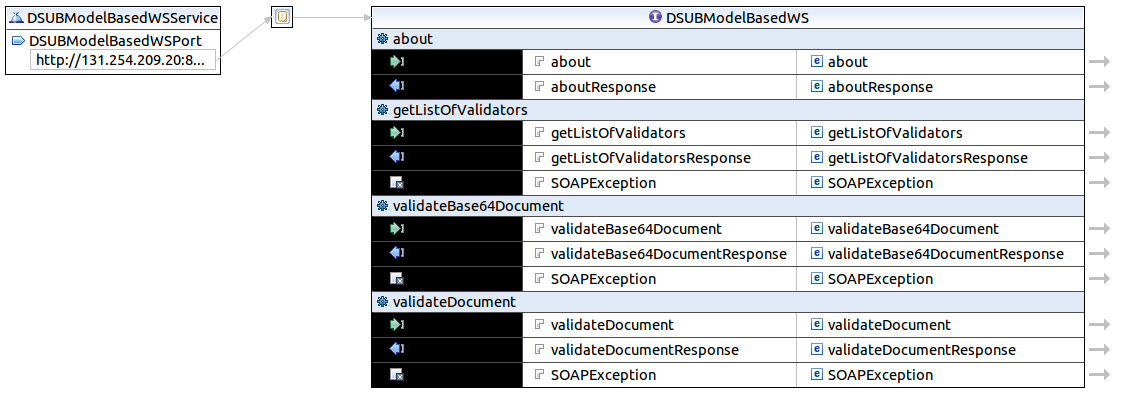Screen dimensions: 1128x403
Task: Click the element icon beside aboutResponse in the right column
Action: click(817, 87)
